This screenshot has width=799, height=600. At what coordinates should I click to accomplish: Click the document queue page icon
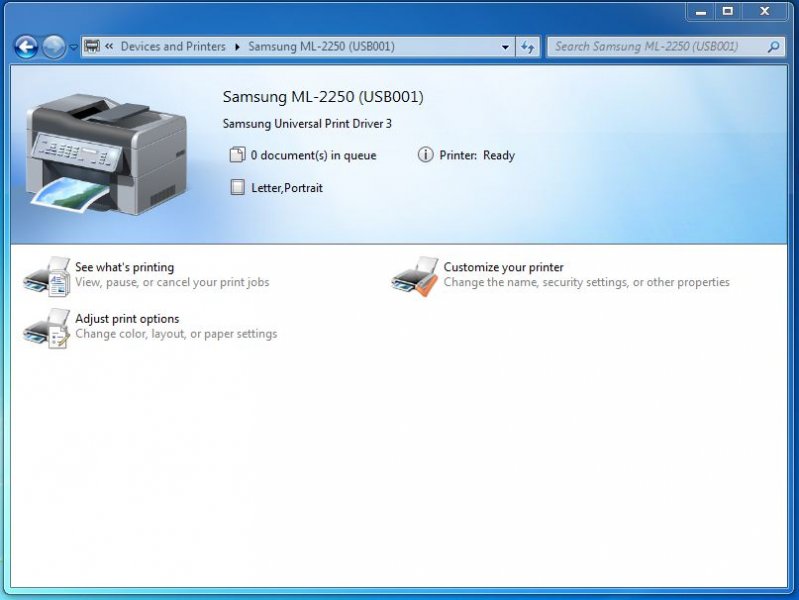pyautogui.click(x=237, y=155)
